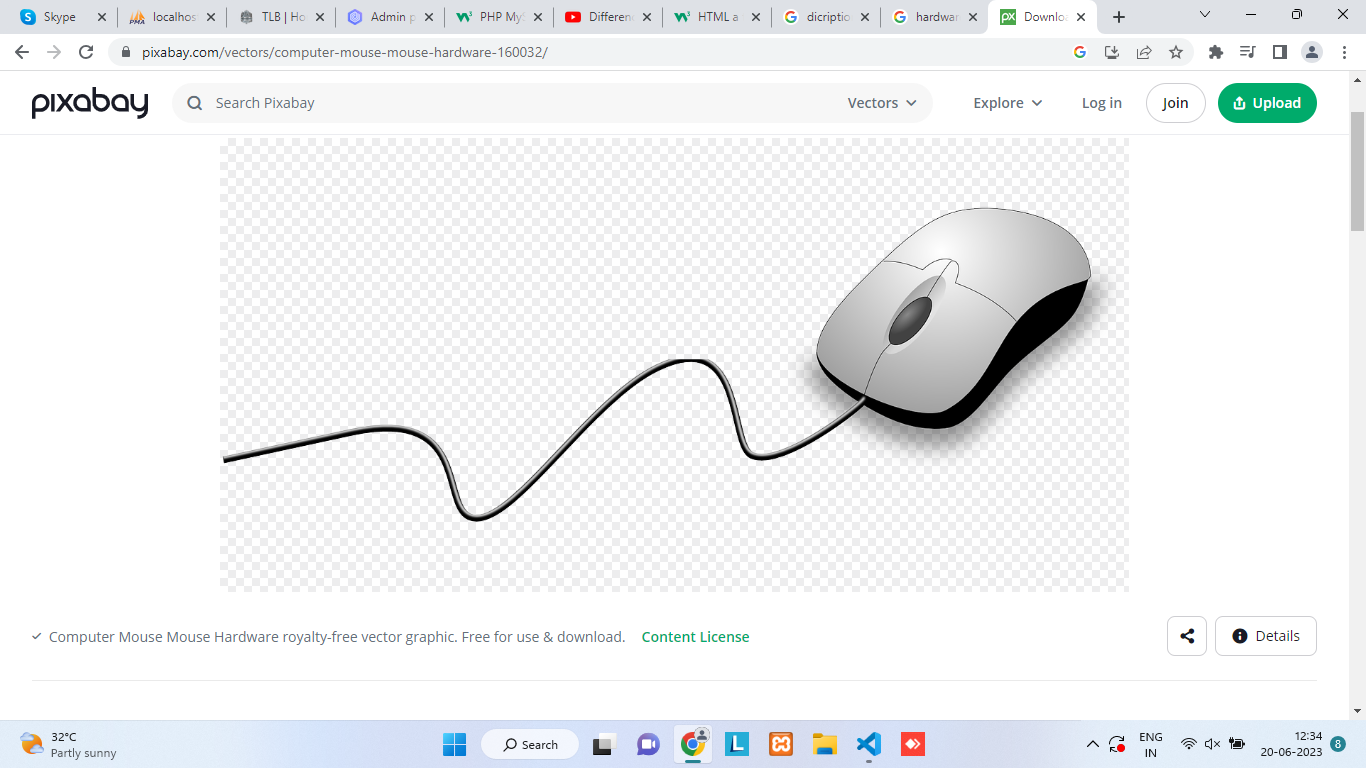
Task: Open the Chrome three-dot menu
Action: [x=1343, y=52]
